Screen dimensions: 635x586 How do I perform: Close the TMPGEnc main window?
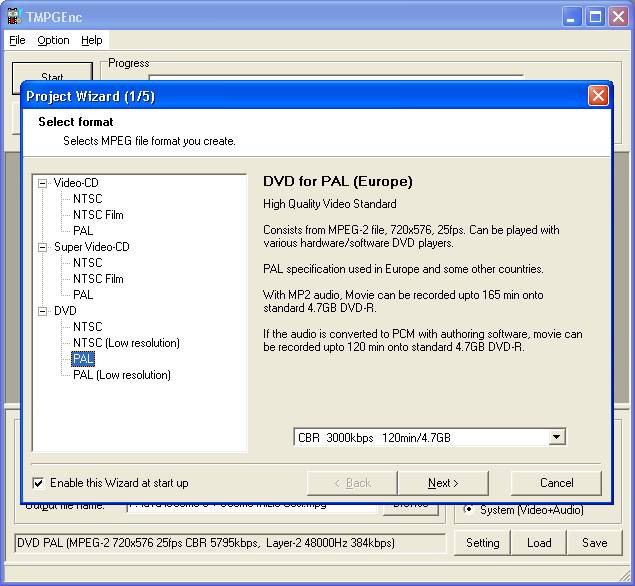(618, 17)
